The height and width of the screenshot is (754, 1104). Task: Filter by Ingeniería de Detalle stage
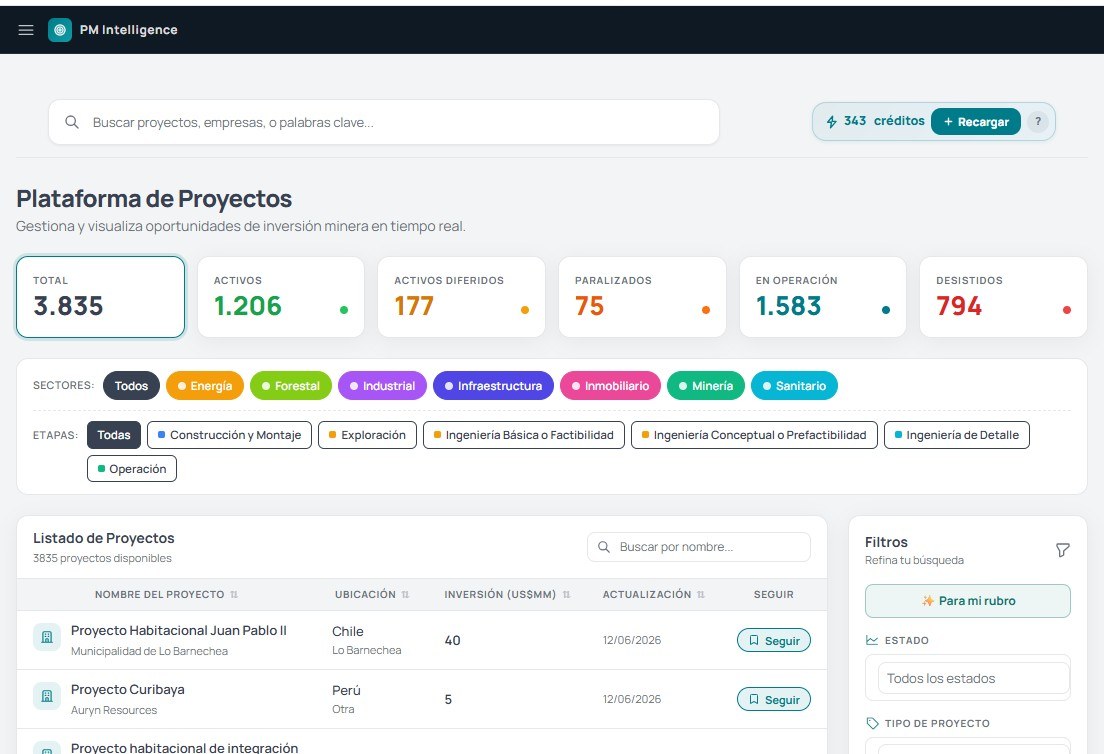pyautogui.click(x=957, y=435)
